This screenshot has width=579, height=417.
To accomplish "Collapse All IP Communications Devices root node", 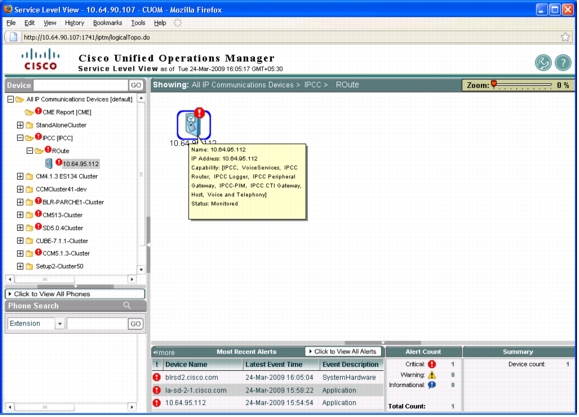I will click(11, 99).
